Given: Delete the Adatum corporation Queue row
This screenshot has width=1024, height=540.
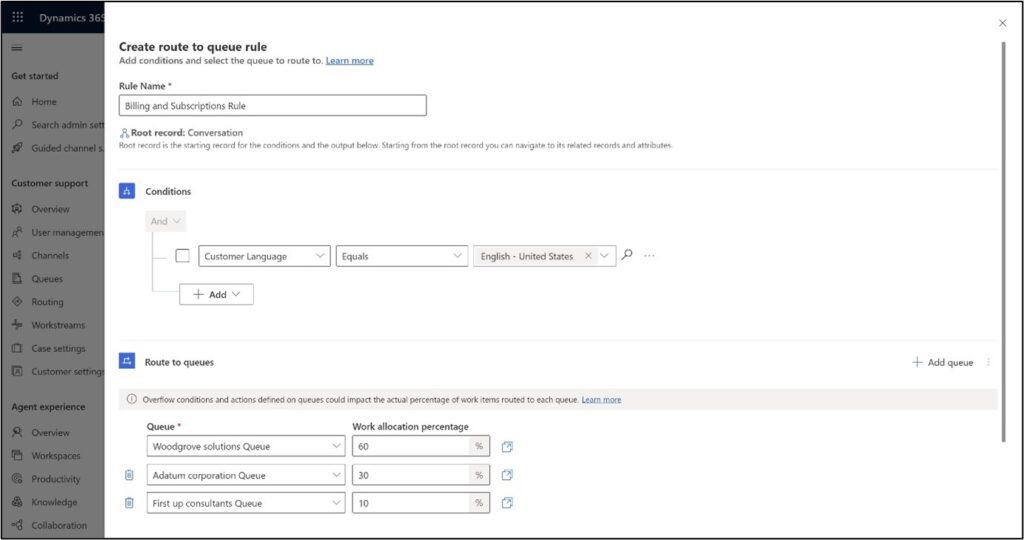Looking at the screenshot, I should click(x=129, y=475).
